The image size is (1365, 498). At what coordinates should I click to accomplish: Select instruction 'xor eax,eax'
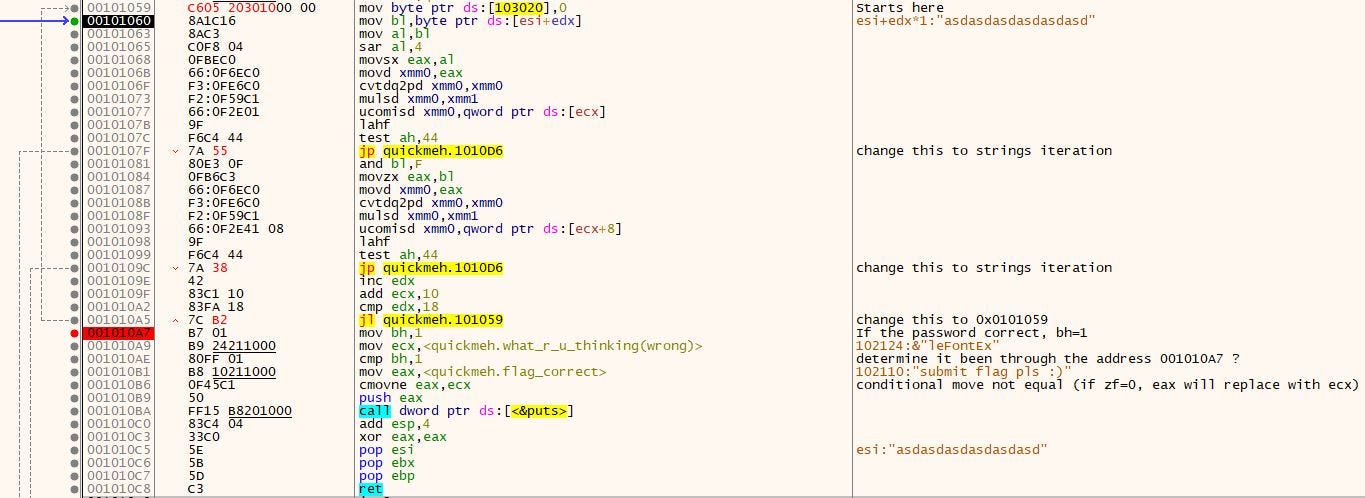click(x=397, y=437)
